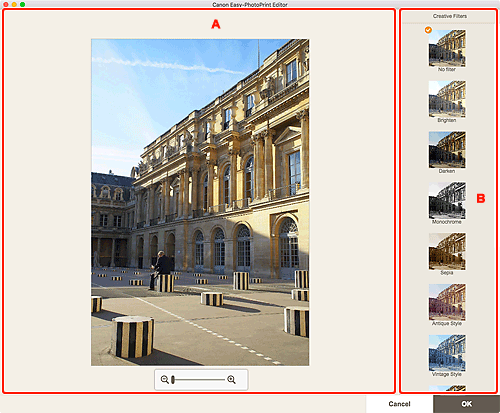Click the zoom out magnifier icon

165,379
